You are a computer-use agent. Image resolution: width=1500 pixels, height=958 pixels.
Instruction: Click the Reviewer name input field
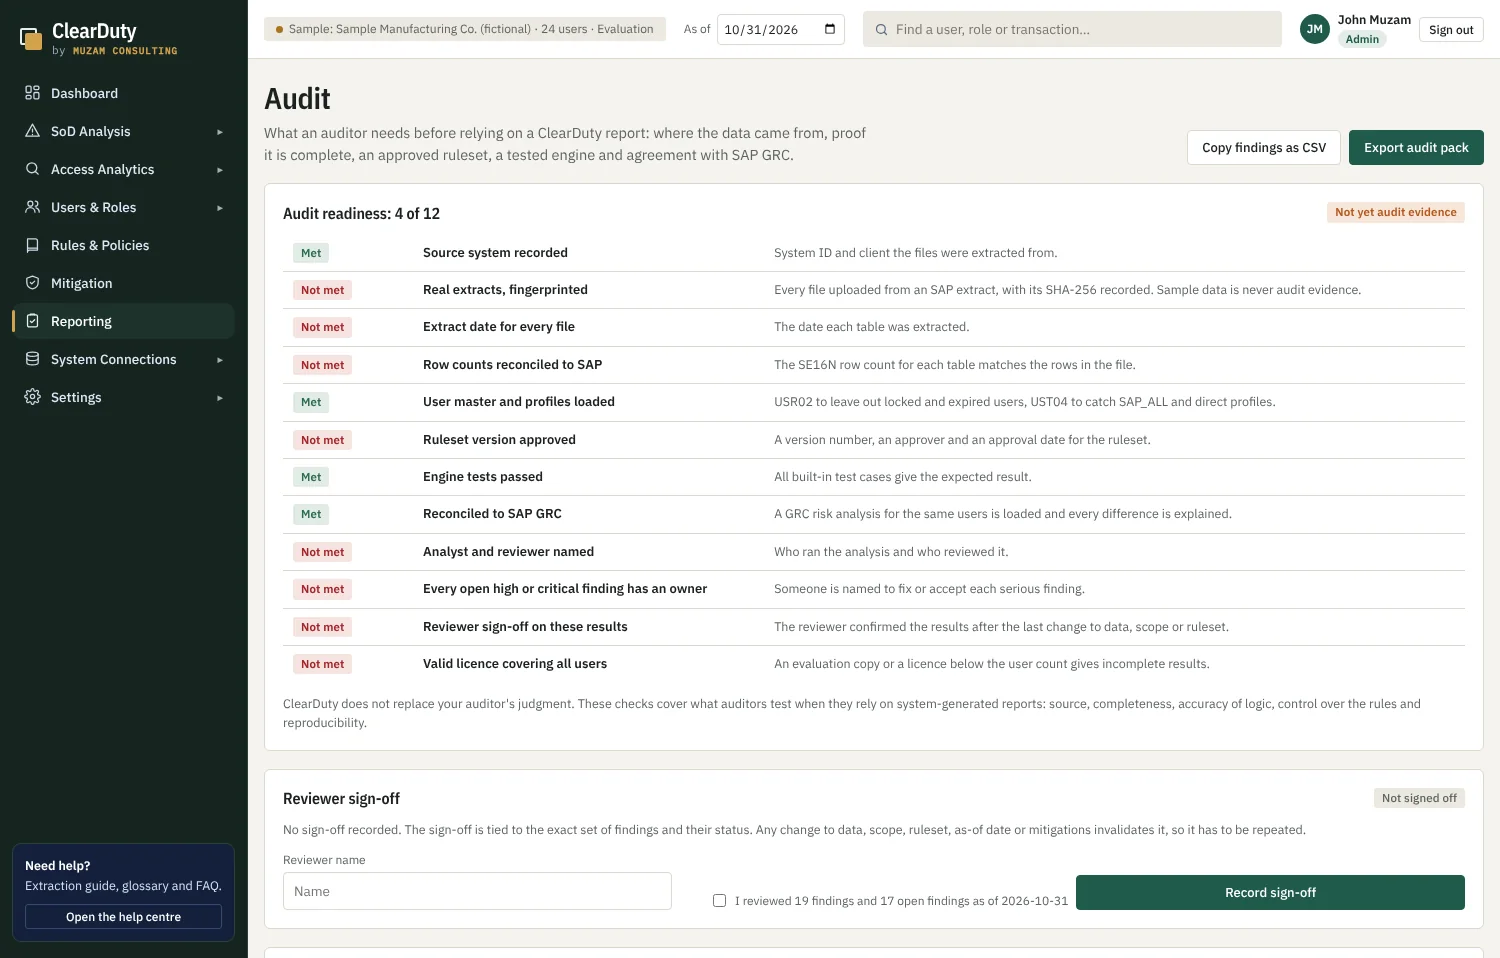(x=477, y=891)
